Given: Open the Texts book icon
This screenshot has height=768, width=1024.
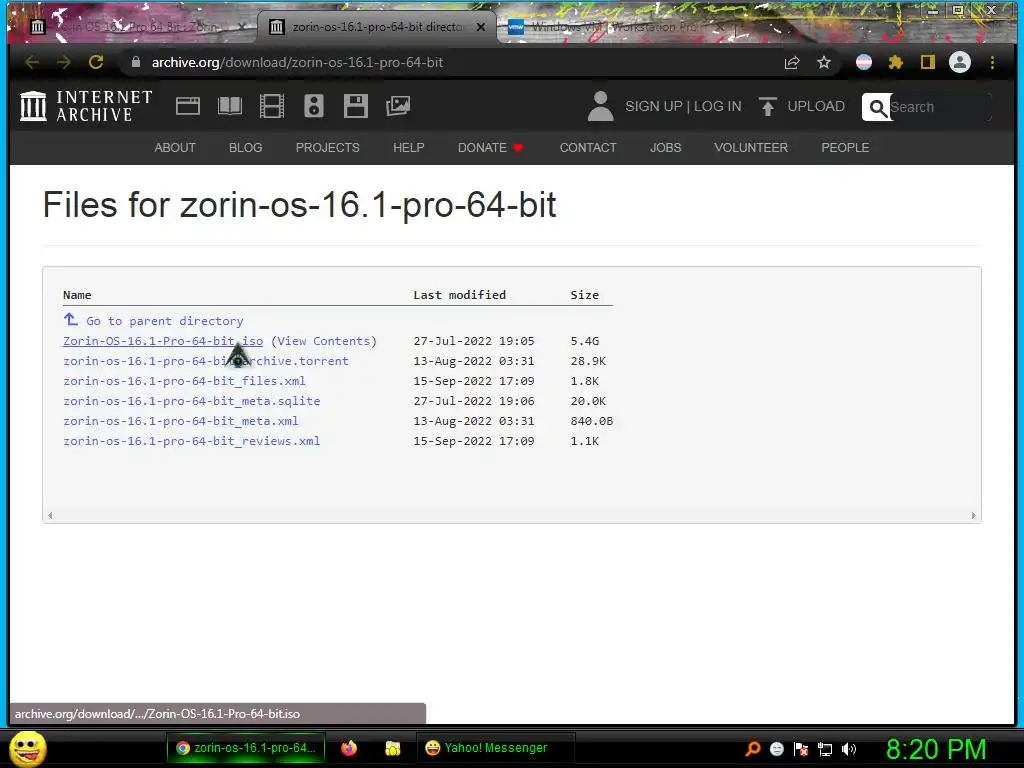Looking at the screenshot, I should [x=229, y=106].
